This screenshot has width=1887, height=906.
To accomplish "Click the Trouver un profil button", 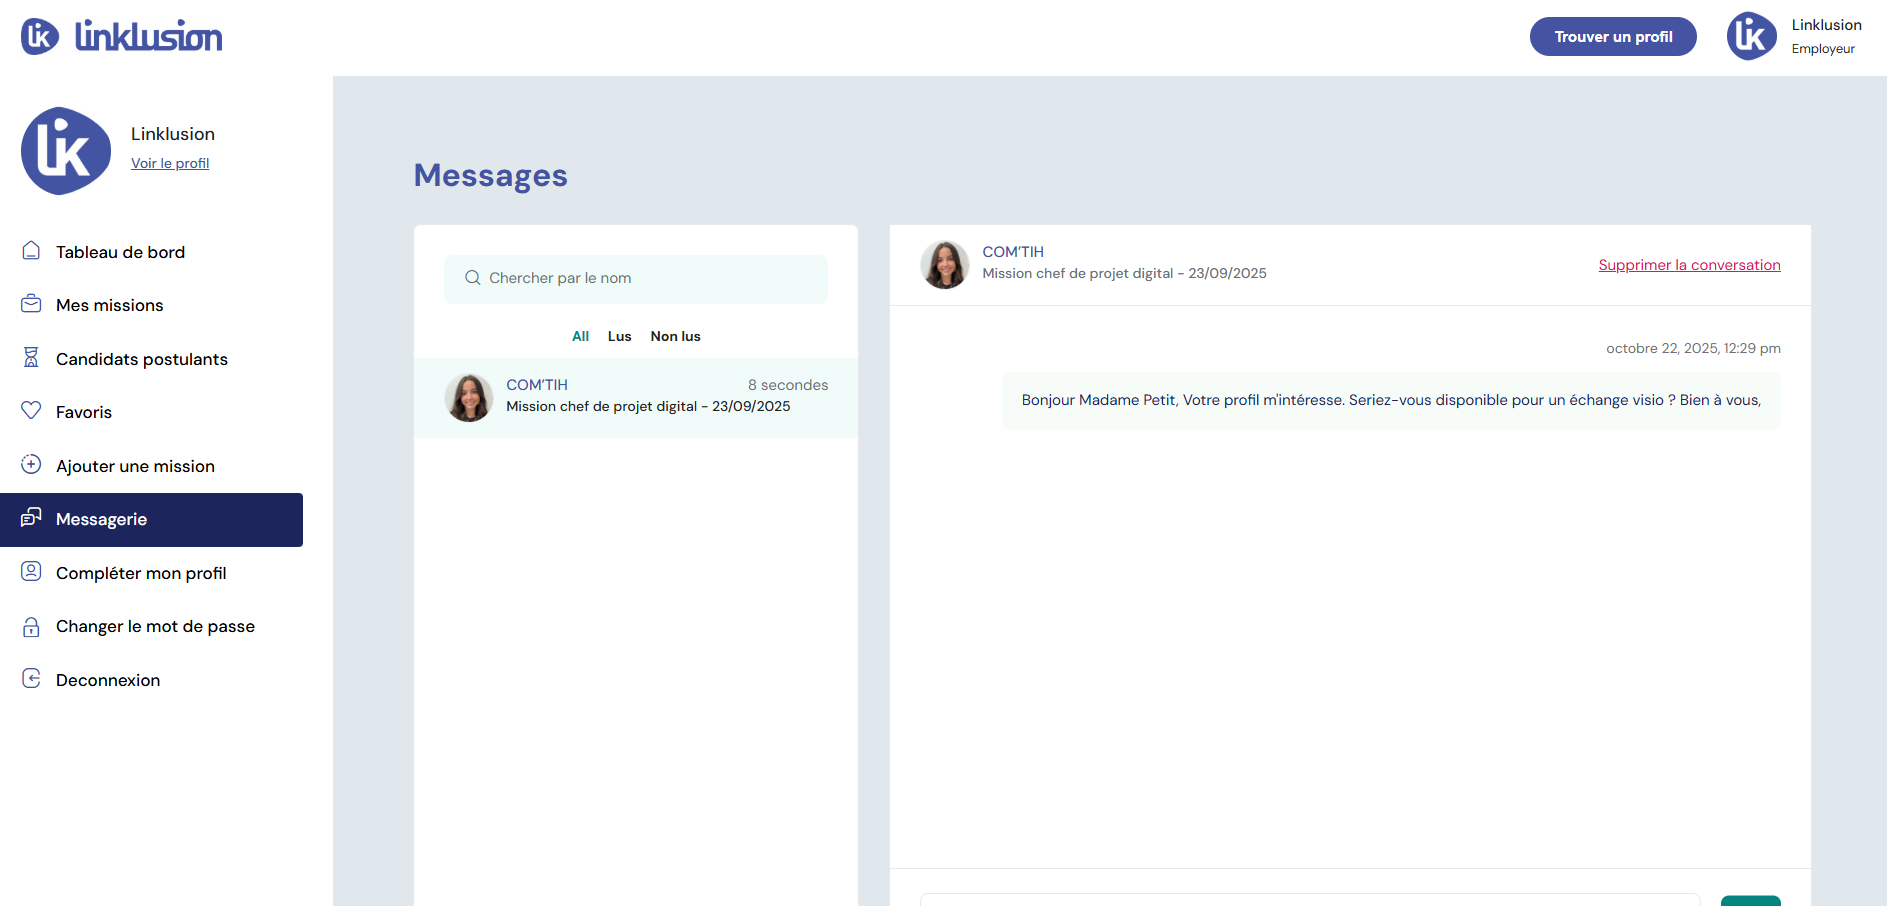I will point(1613,36).
